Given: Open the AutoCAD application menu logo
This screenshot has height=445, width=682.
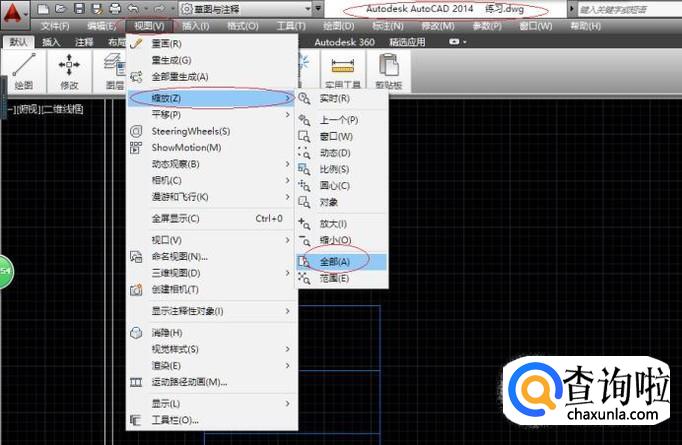Looking at the screenshot, I should tap(15, 14).
